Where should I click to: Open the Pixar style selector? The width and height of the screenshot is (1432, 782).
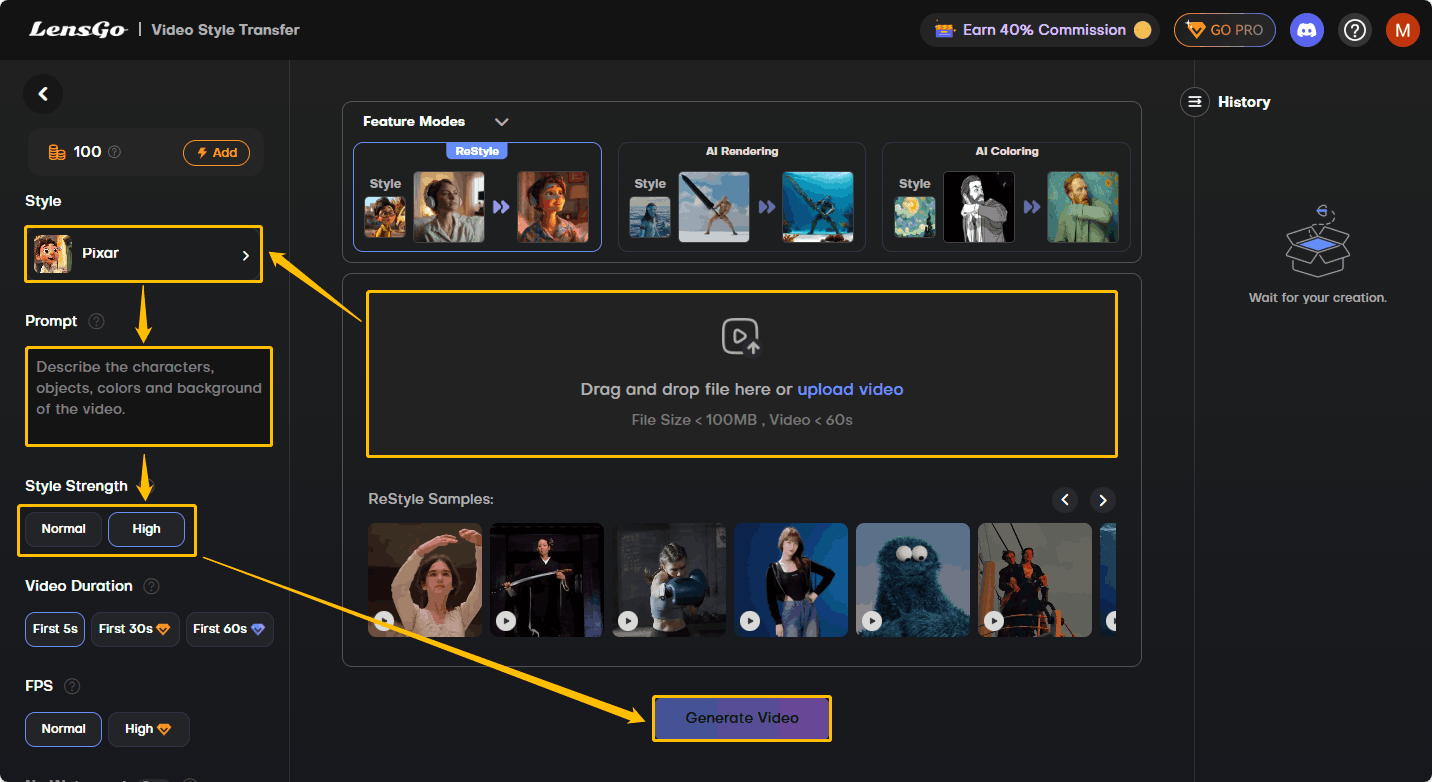coord(144,254)
